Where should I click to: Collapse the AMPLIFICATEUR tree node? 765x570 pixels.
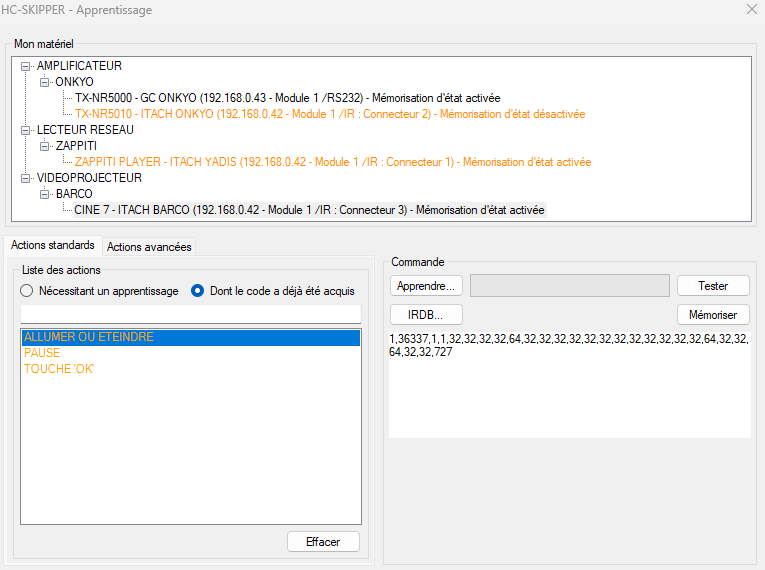point(25,66)
